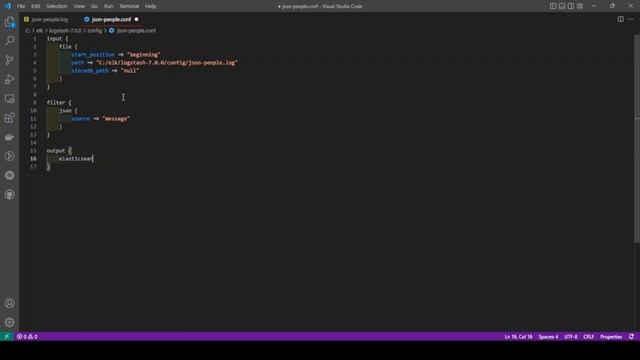Change language mode via Properties

click(611, 337)
